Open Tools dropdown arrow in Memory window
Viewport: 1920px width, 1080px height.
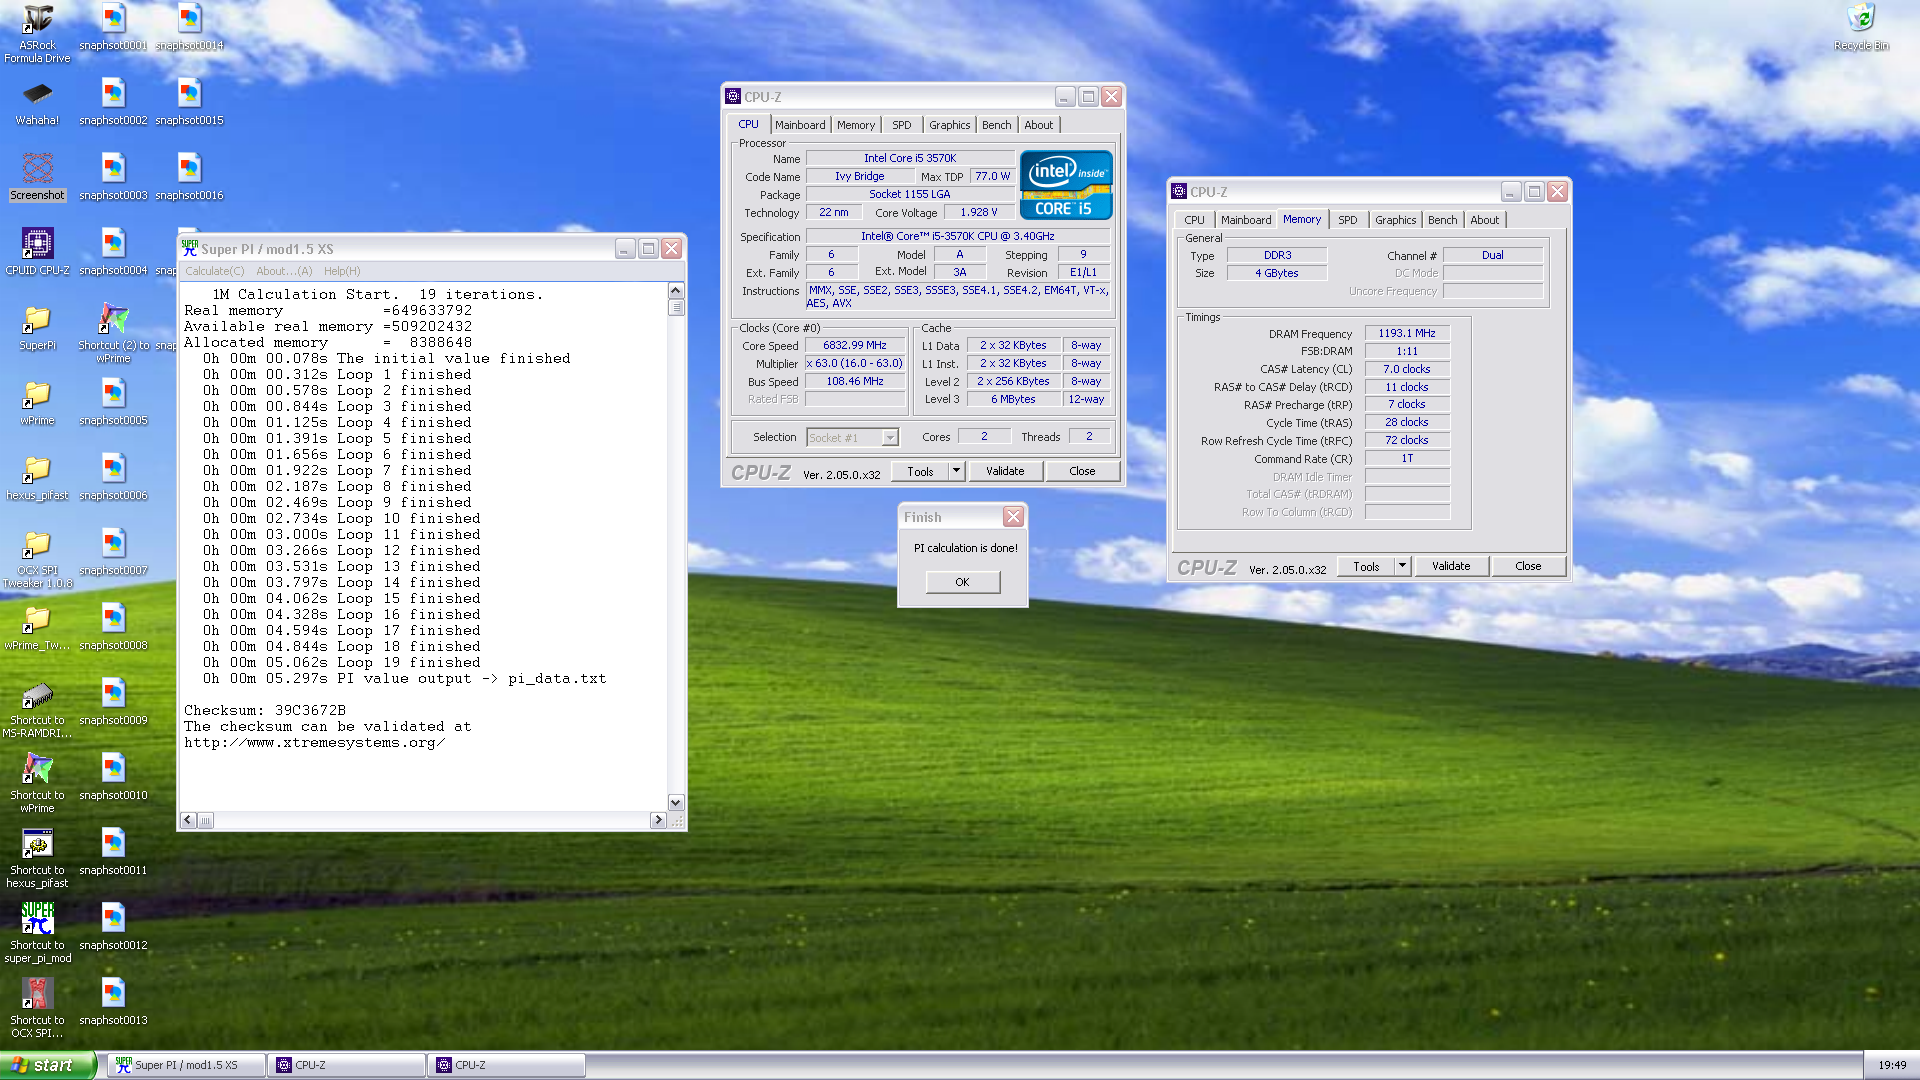[1402, 566]
